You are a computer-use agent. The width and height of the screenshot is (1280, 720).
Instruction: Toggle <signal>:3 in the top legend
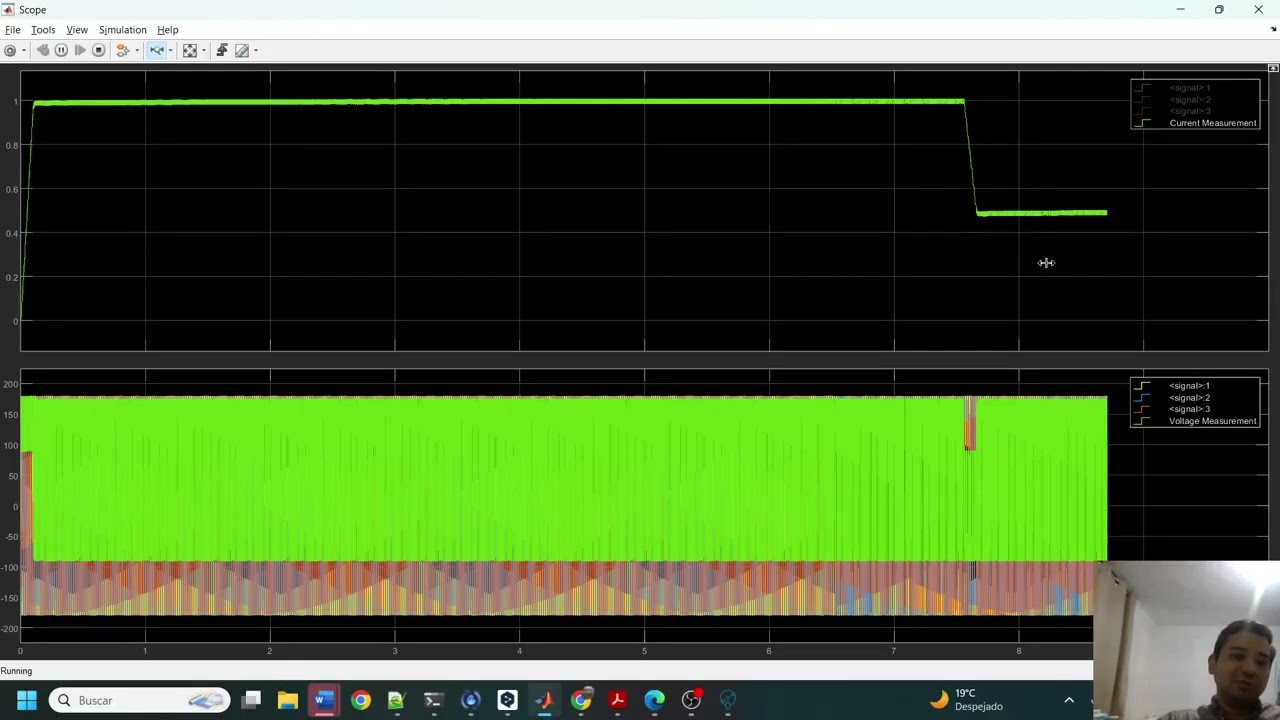tap(1189, 111)
